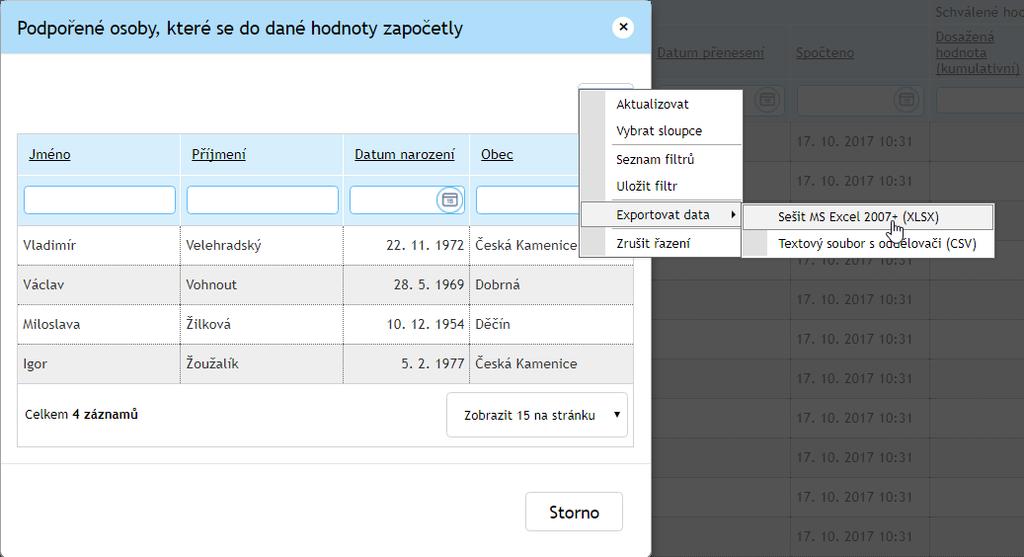This screenshot has width=1024, height=557.
Task: Click the Storno button
Action: coord(574,512)
